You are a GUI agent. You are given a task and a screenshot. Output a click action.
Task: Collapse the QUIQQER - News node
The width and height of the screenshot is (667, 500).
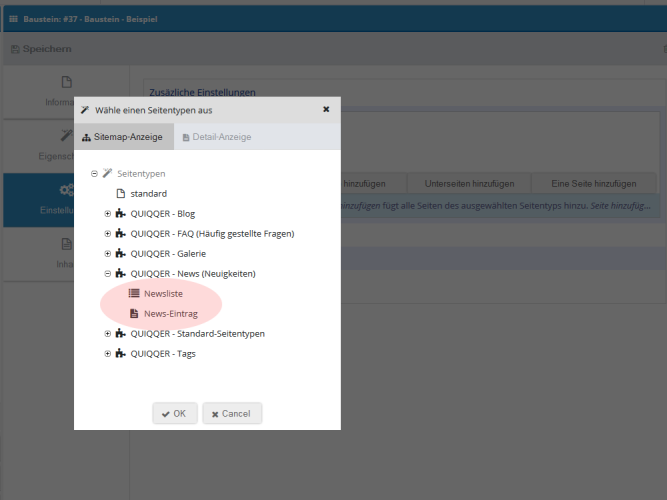point(108,274)
